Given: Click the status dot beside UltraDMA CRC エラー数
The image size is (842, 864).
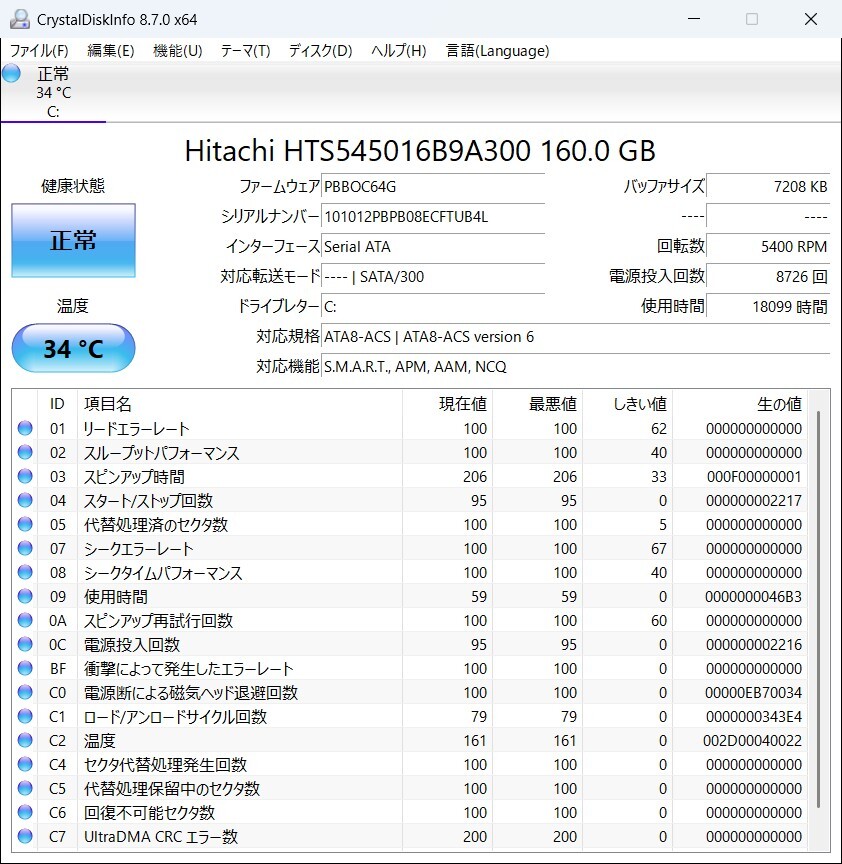Looking at the screenshot, I should point(25,836).
